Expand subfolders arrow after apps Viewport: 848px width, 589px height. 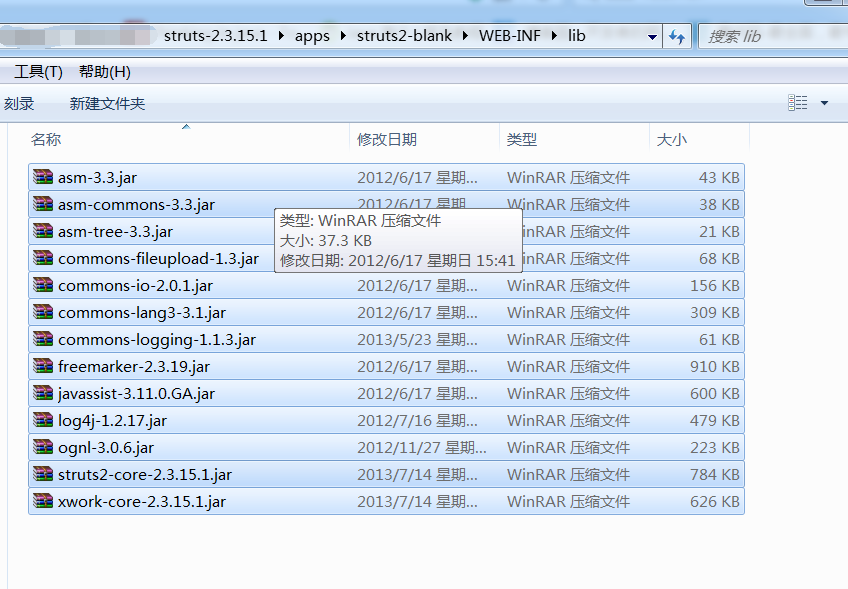(x=343, y=36)
